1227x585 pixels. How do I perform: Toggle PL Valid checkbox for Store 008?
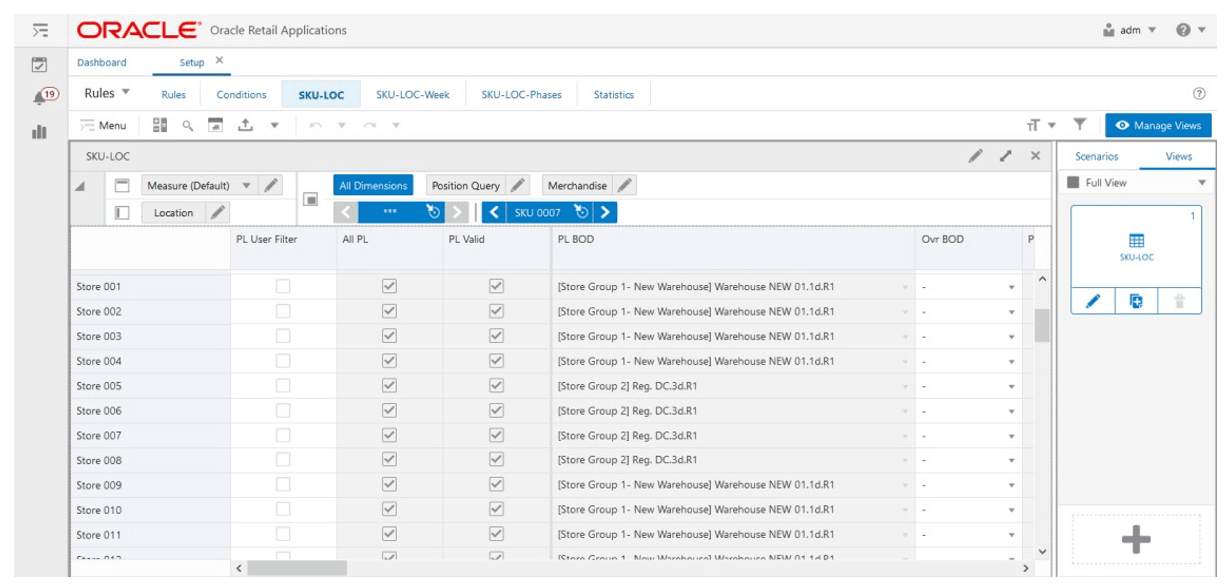[495, 460]
